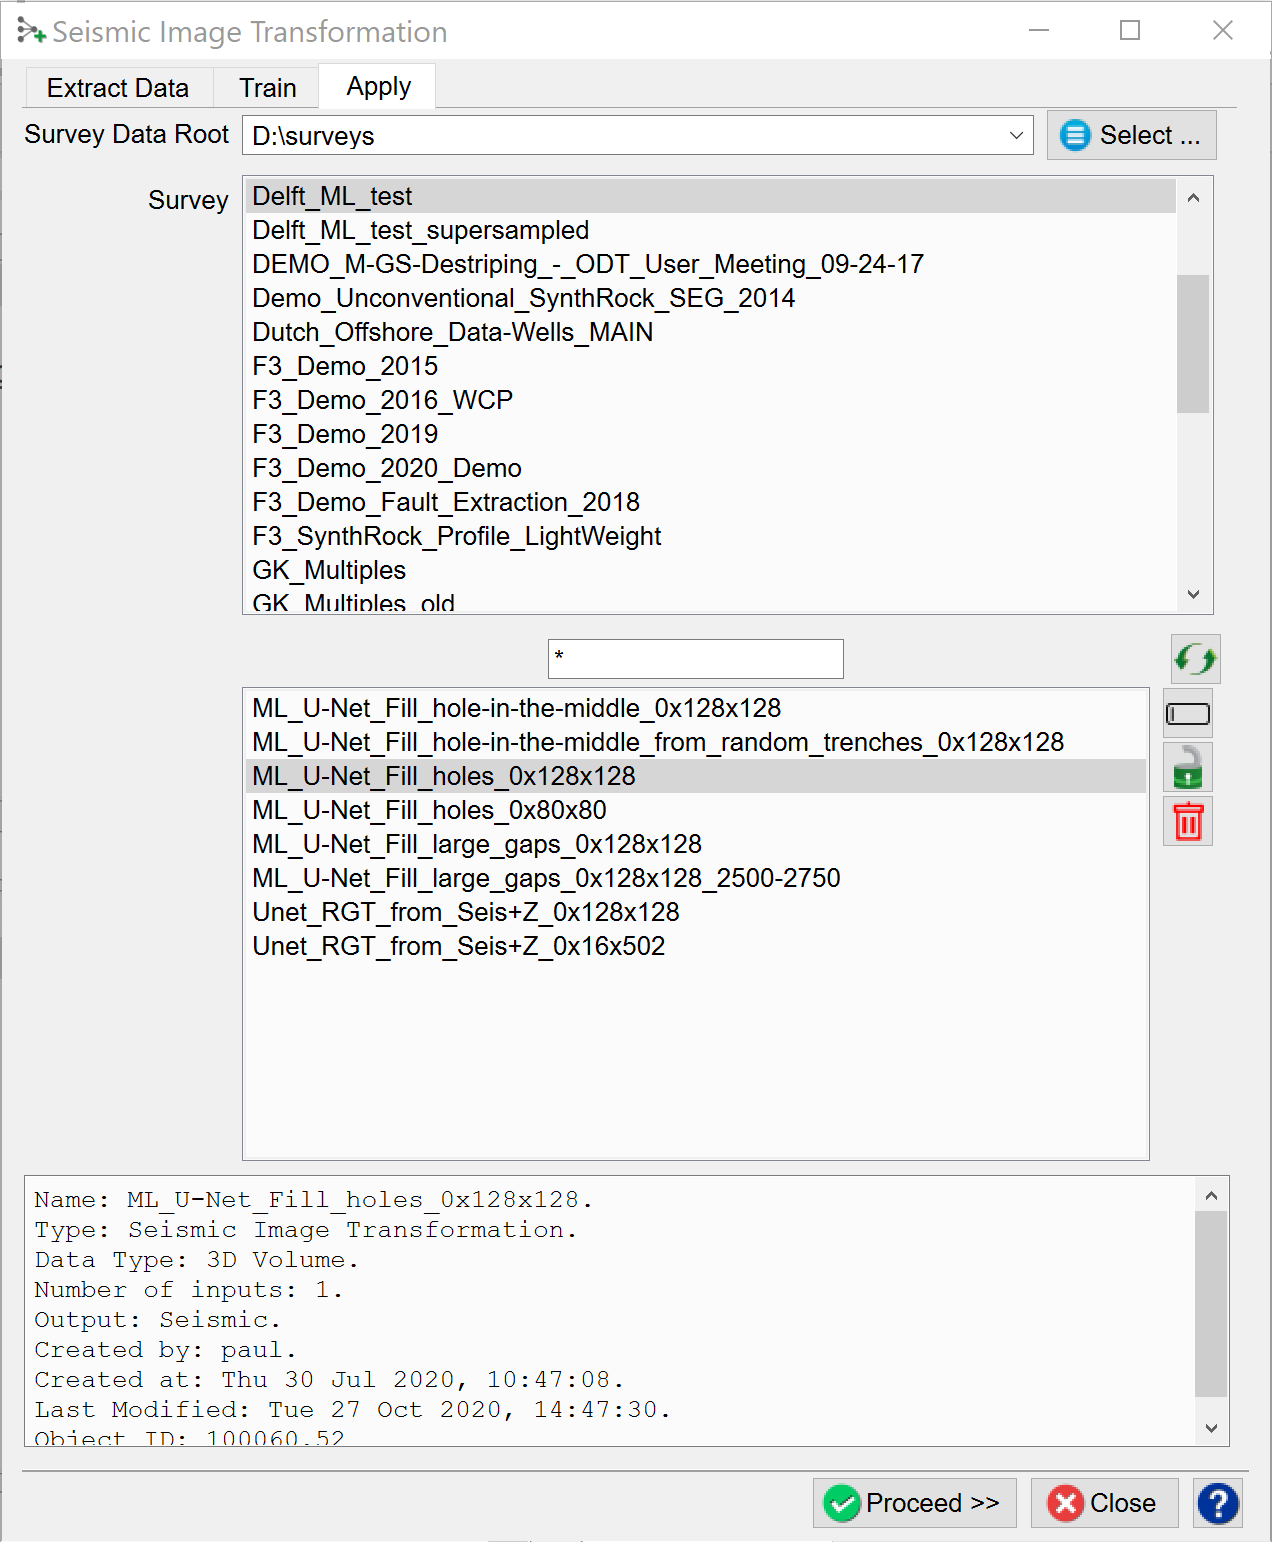Open help with the blue question mark

click(1217, 1503)
